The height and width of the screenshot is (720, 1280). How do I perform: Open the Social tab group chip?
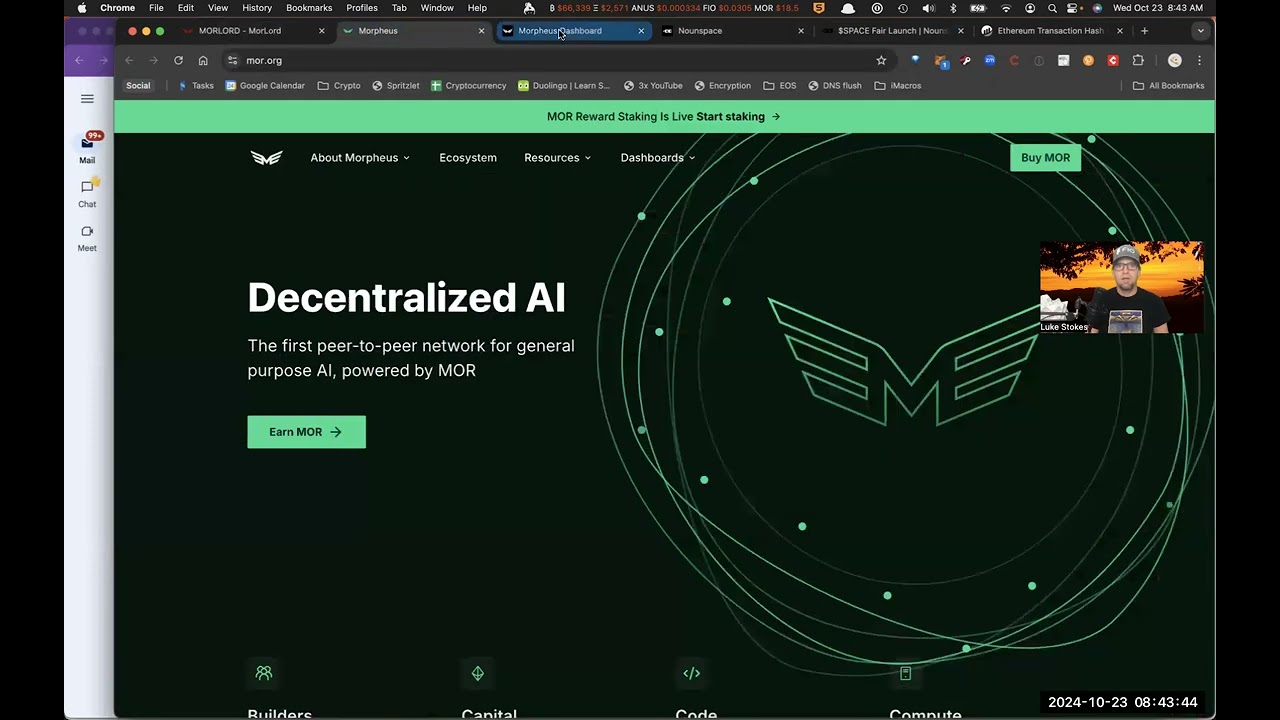(x=138, y=86)
